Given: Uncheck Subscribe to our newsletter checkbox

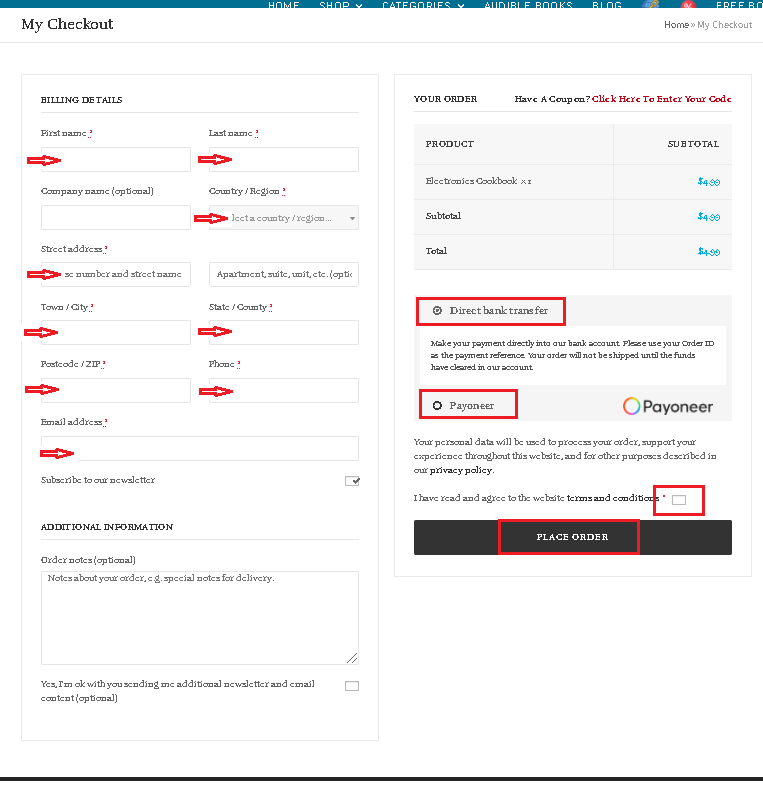Looking at the screenshot, I should point(352,481).
